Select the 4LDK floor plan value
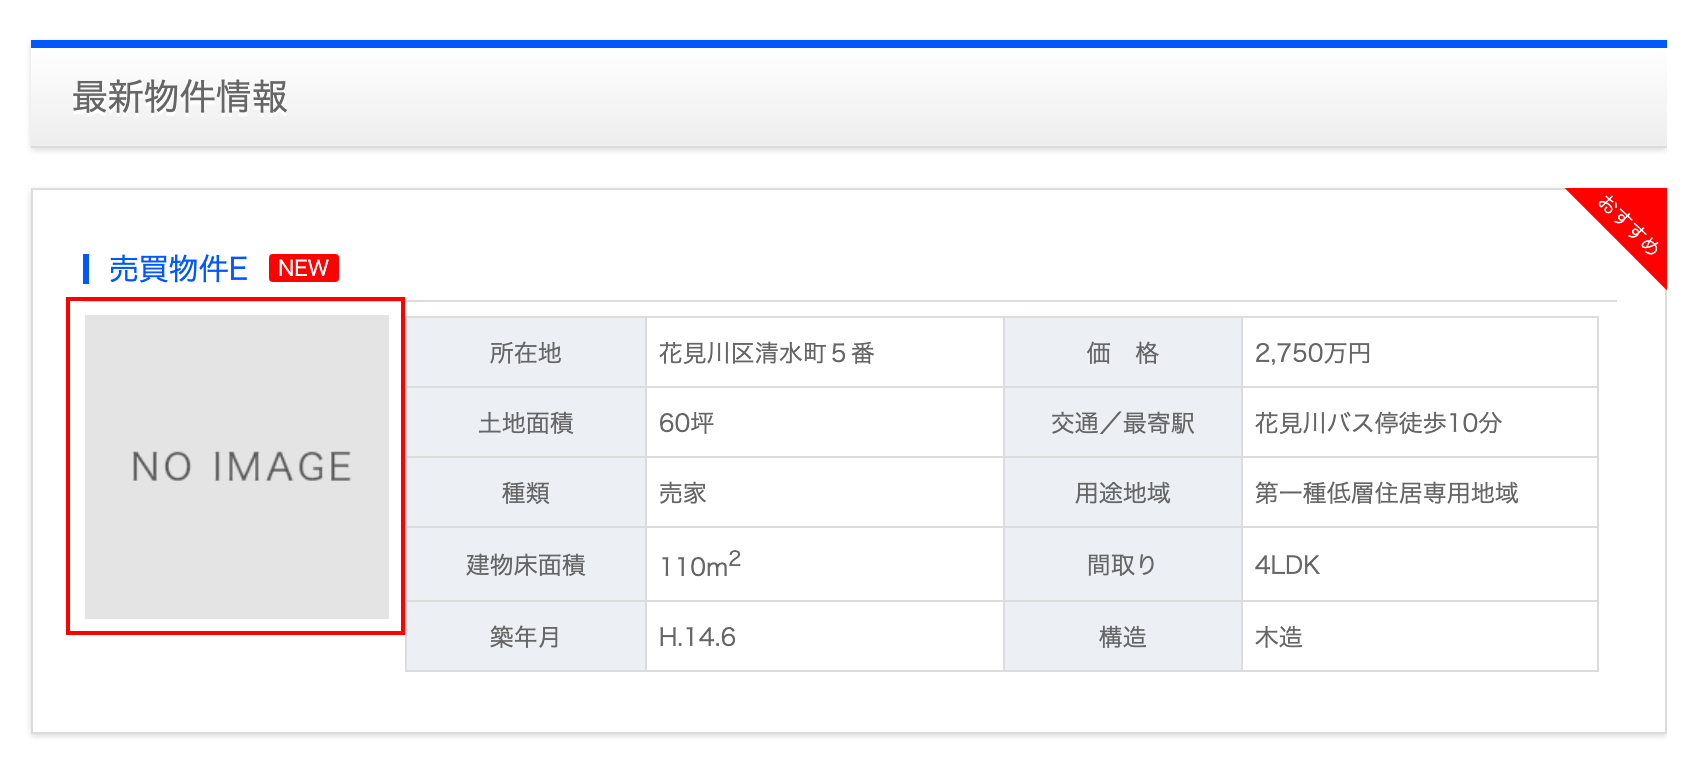 pyautogui.click(x=1287, y=565)
